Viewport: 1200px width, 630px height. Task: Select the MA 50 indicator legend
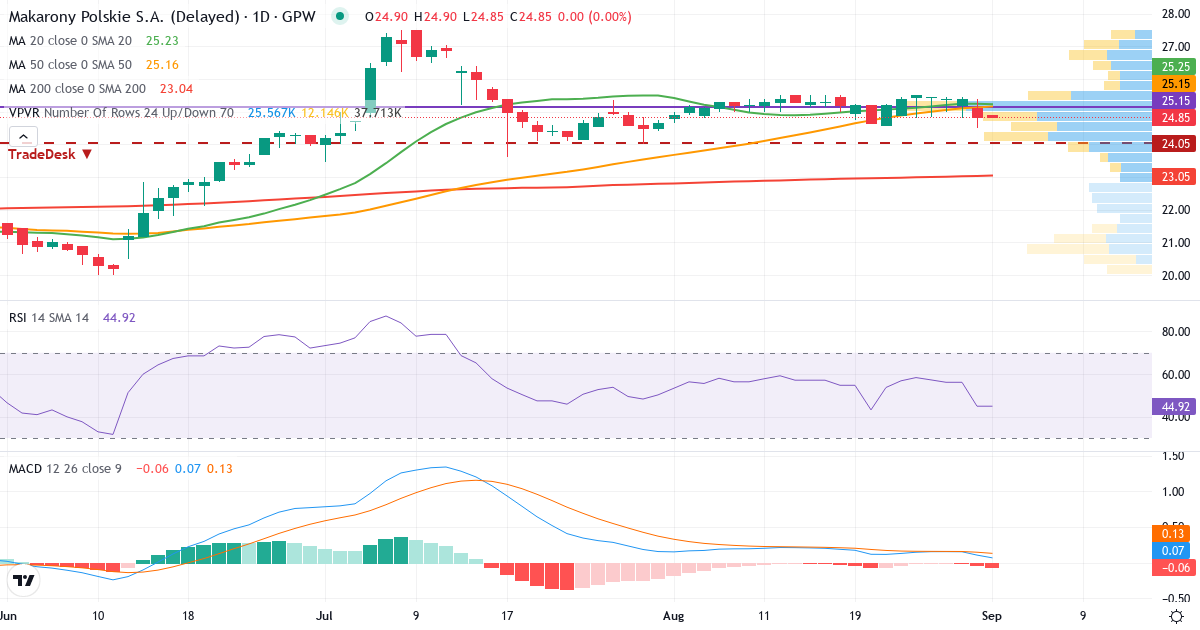70,65
